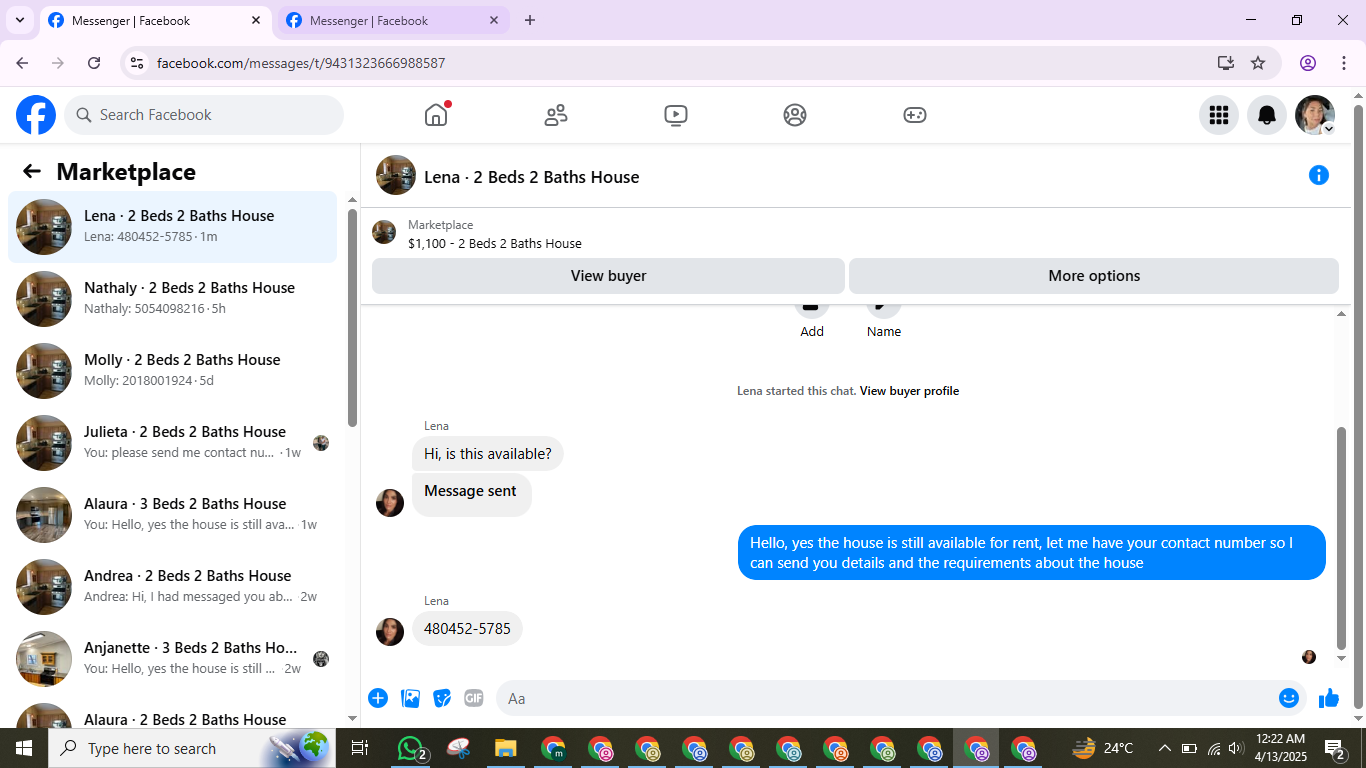The image size is (1366, 768).
Task: Click the conversation list scrollbar
Action: [352, 318]
